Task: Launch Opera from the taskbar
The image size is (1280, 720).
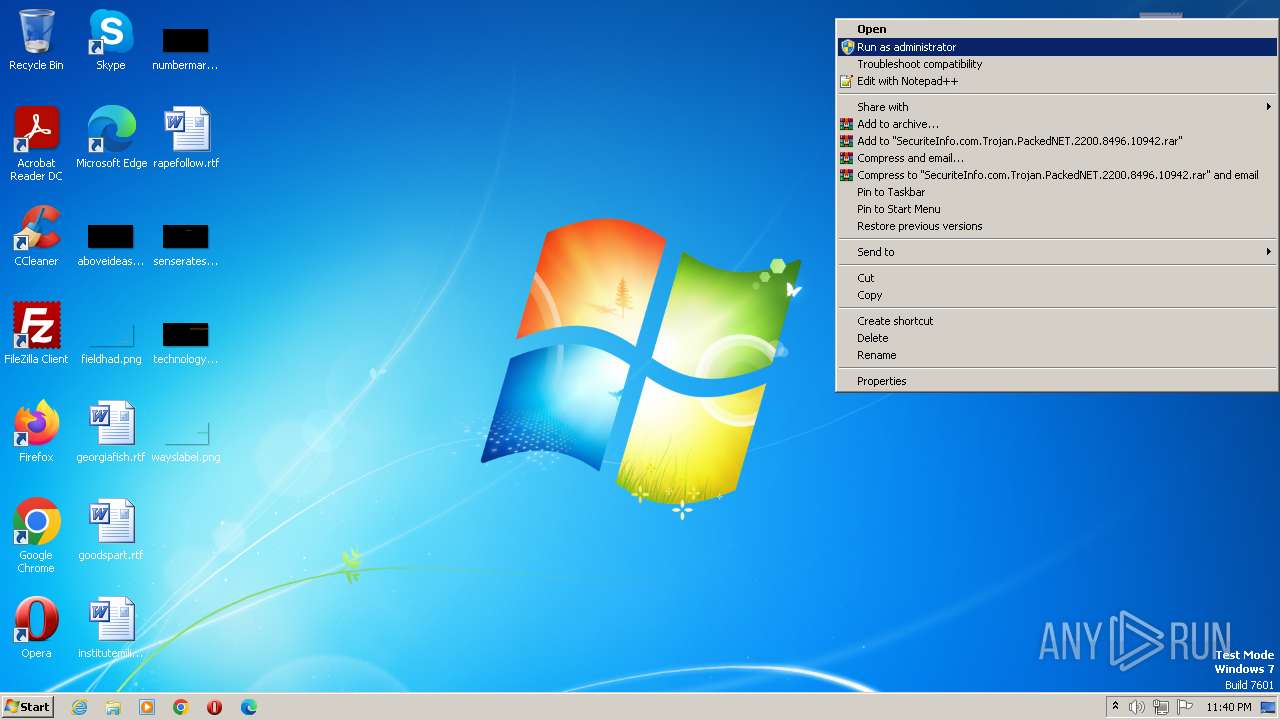Action: coord(215,707)
